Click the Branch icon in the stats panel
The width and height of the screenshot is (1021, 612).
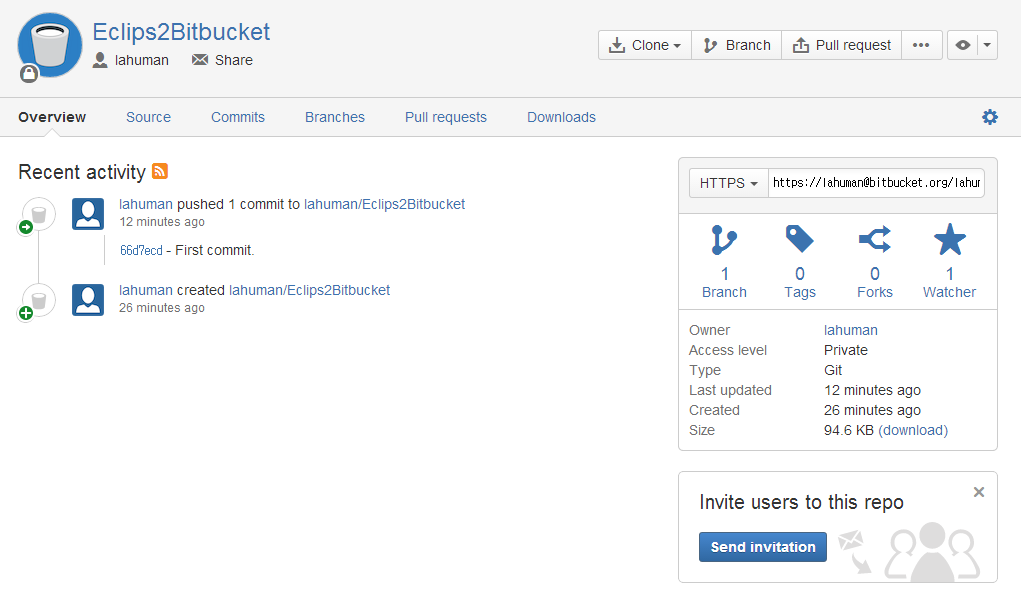[x=724, y=240]
